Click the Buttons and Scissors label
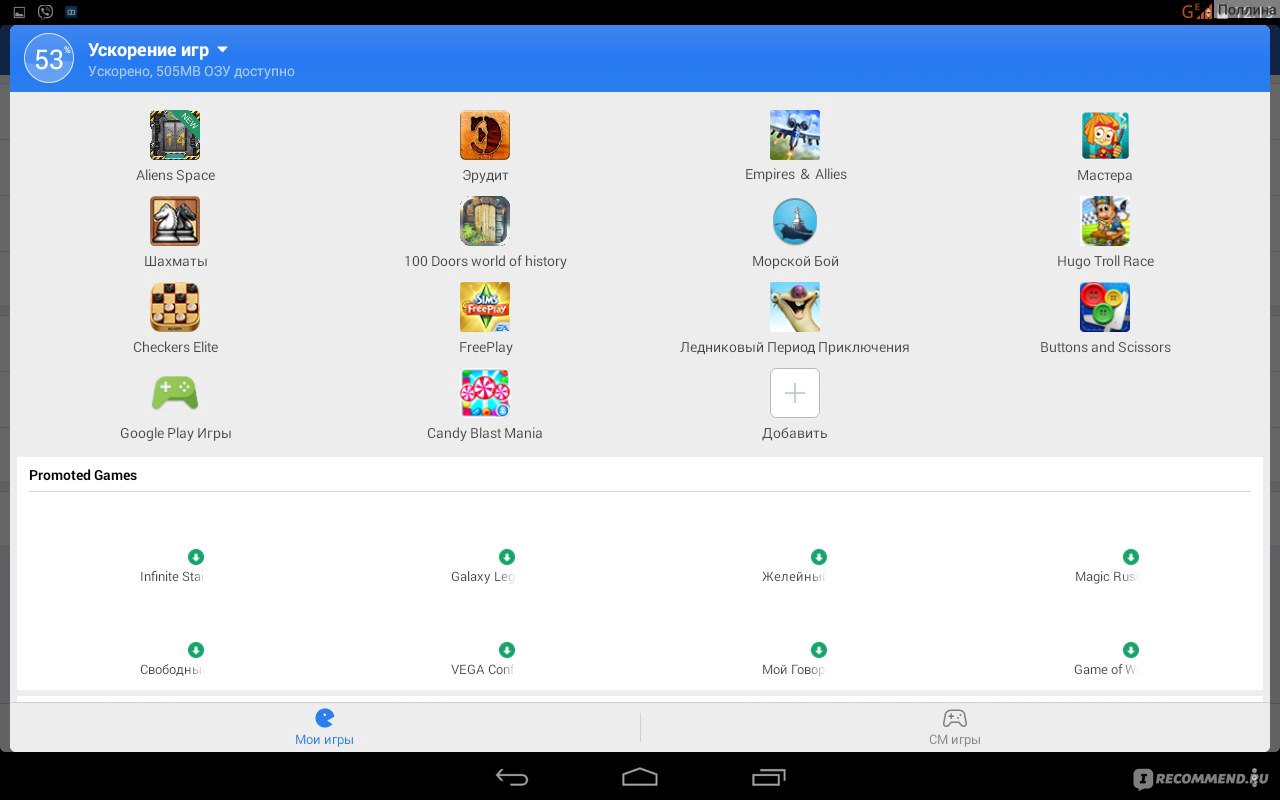 (1105, 347)
